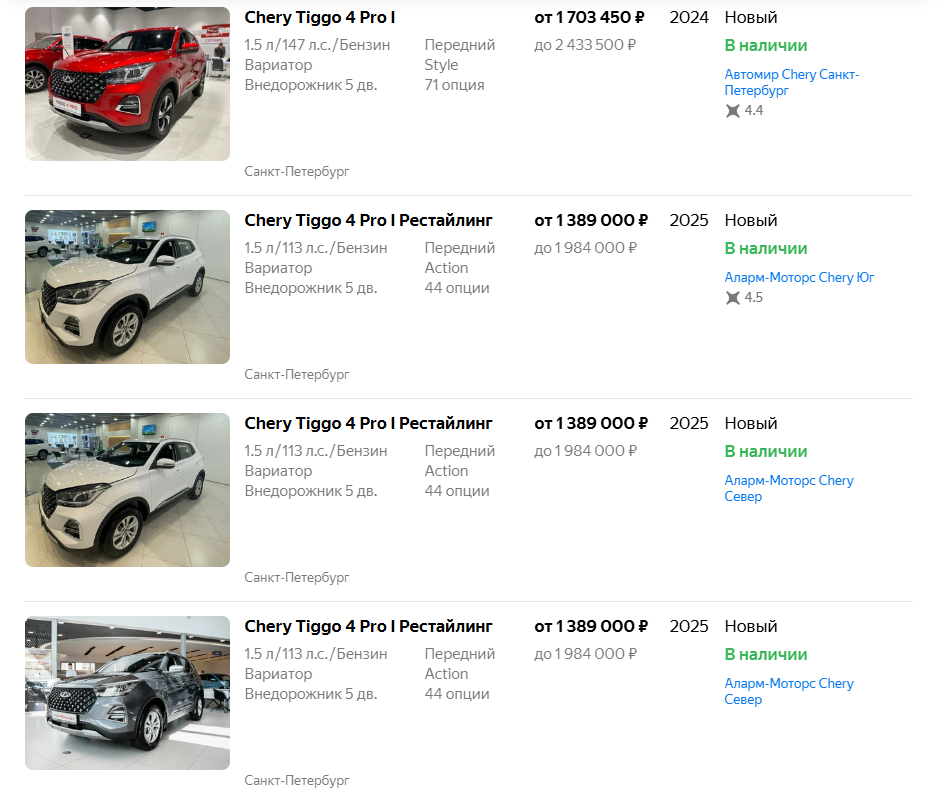The image size is (942, 799).
Task: Click price от 1 389 000 ₽ in the Chery Юг listing
Action: (x=591, y=220)
